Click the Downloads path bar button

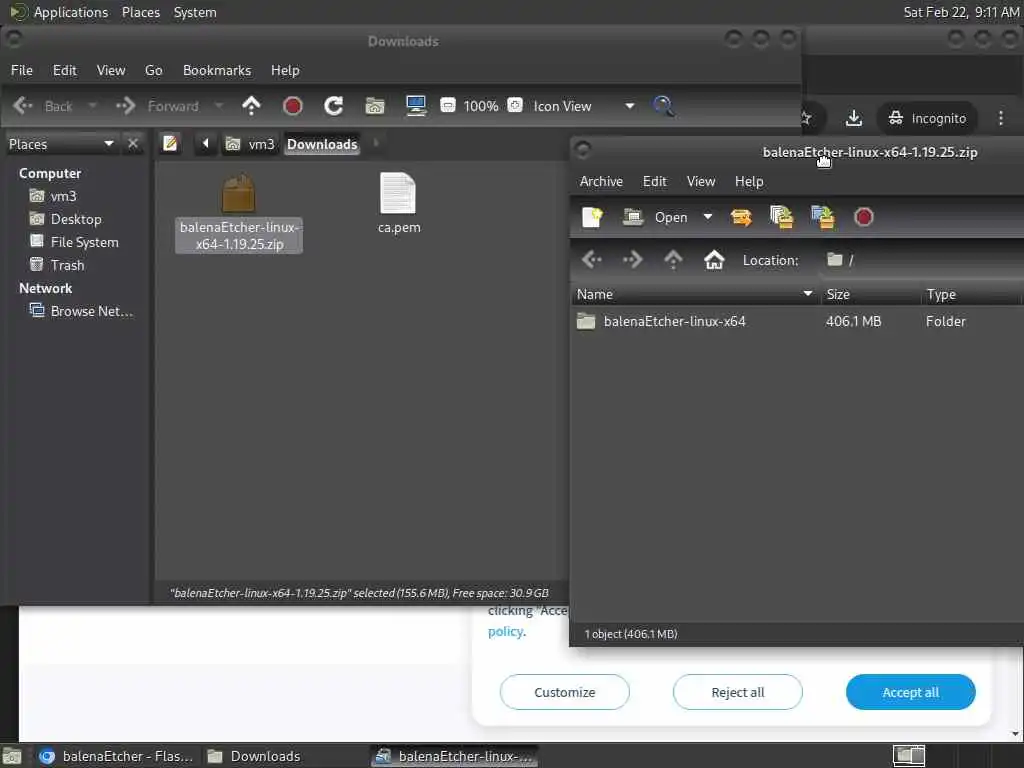point(322,144)
